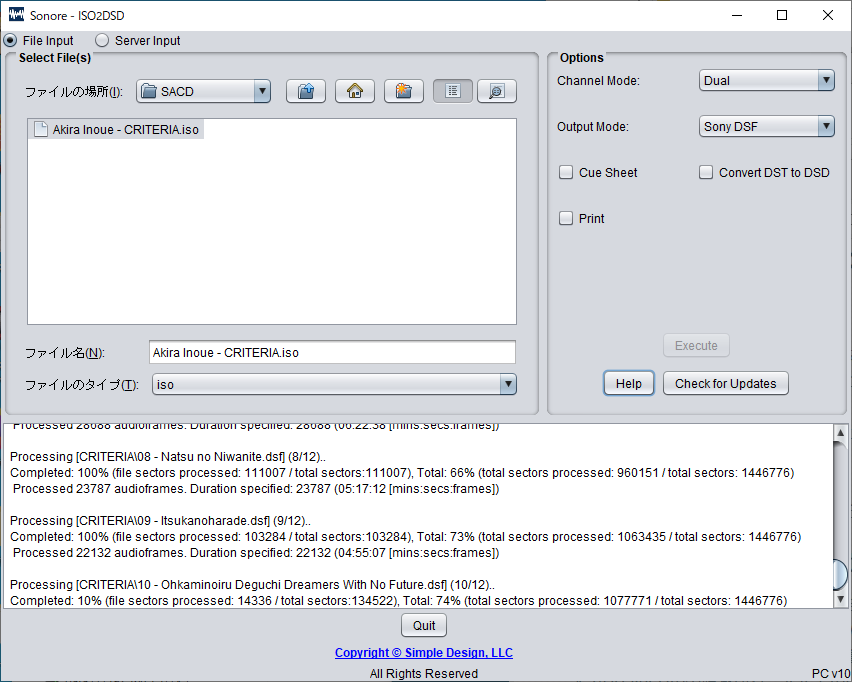
Task: Minimize the Sonore ISO2DSD window
Action: pos(737,15)
